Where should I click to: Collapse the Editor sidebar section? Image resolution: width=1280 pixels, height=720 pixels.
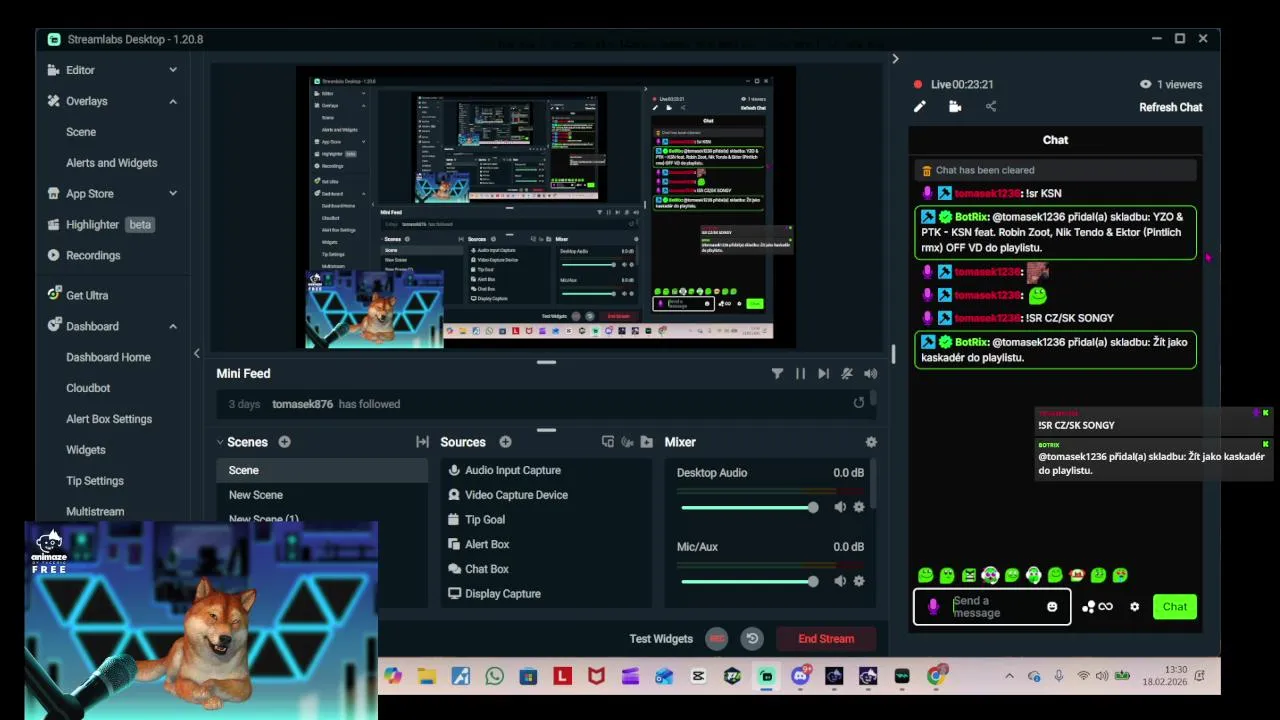tap(173, 70)
